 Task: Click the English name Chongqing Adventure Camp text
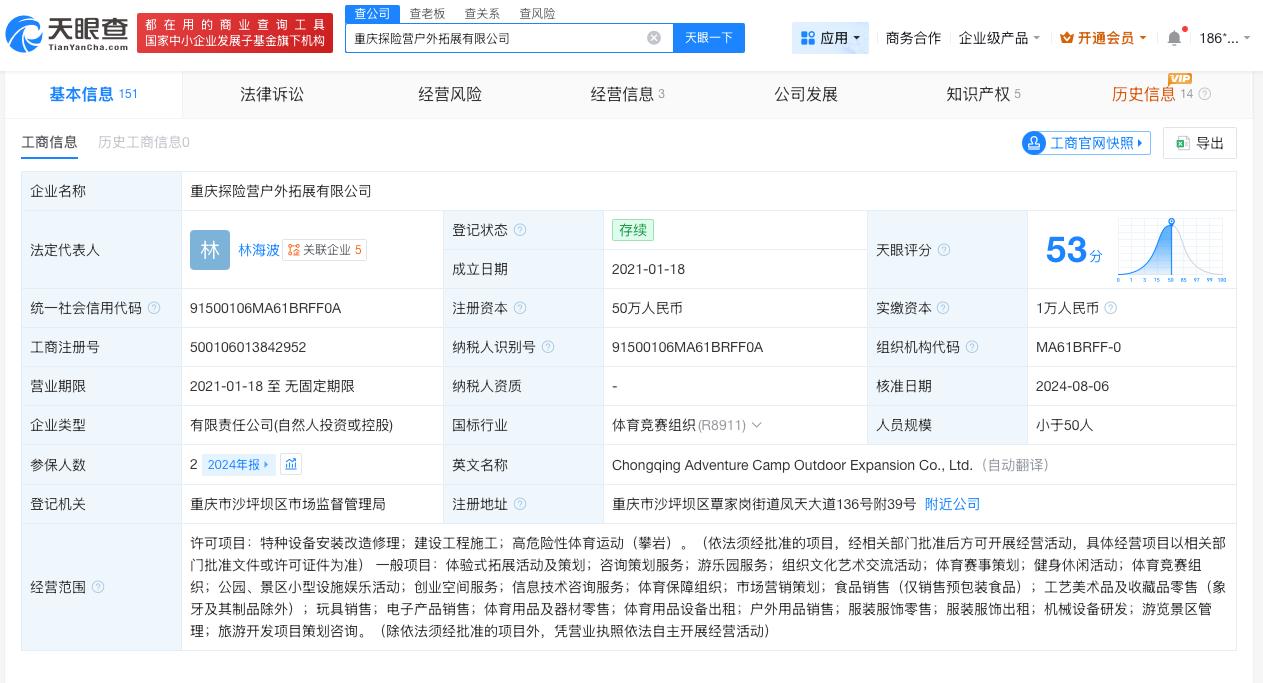click(x=792, y=465)
